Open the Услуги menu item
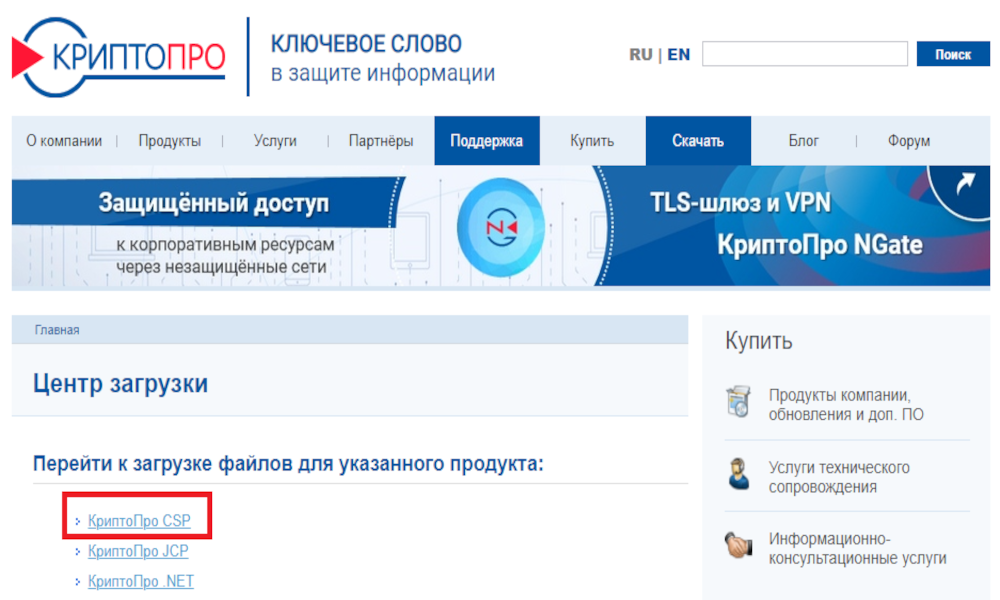The image size is (1000, 600). click(x=275, y=141)
